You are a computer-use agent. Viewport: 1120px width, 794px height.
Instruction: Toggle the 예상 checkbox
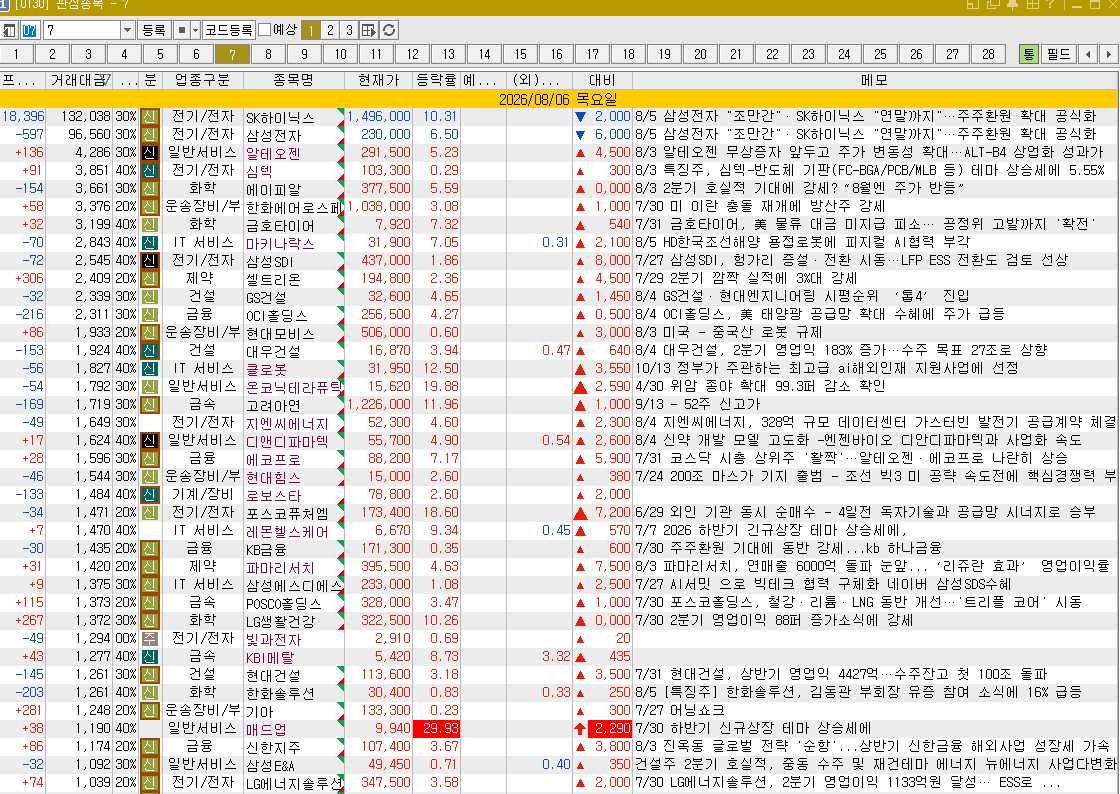[264, 30]
